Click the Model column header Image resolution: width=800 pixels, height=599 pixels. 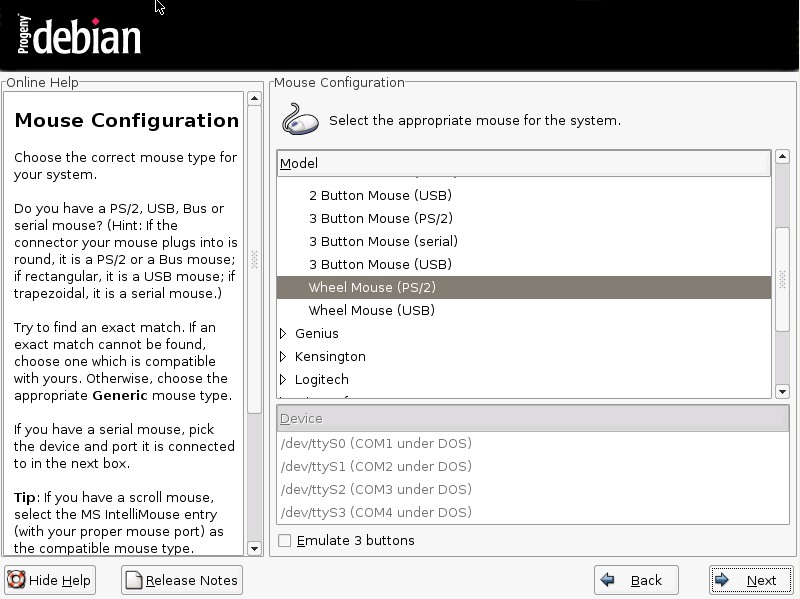click(x=523, y=163)
